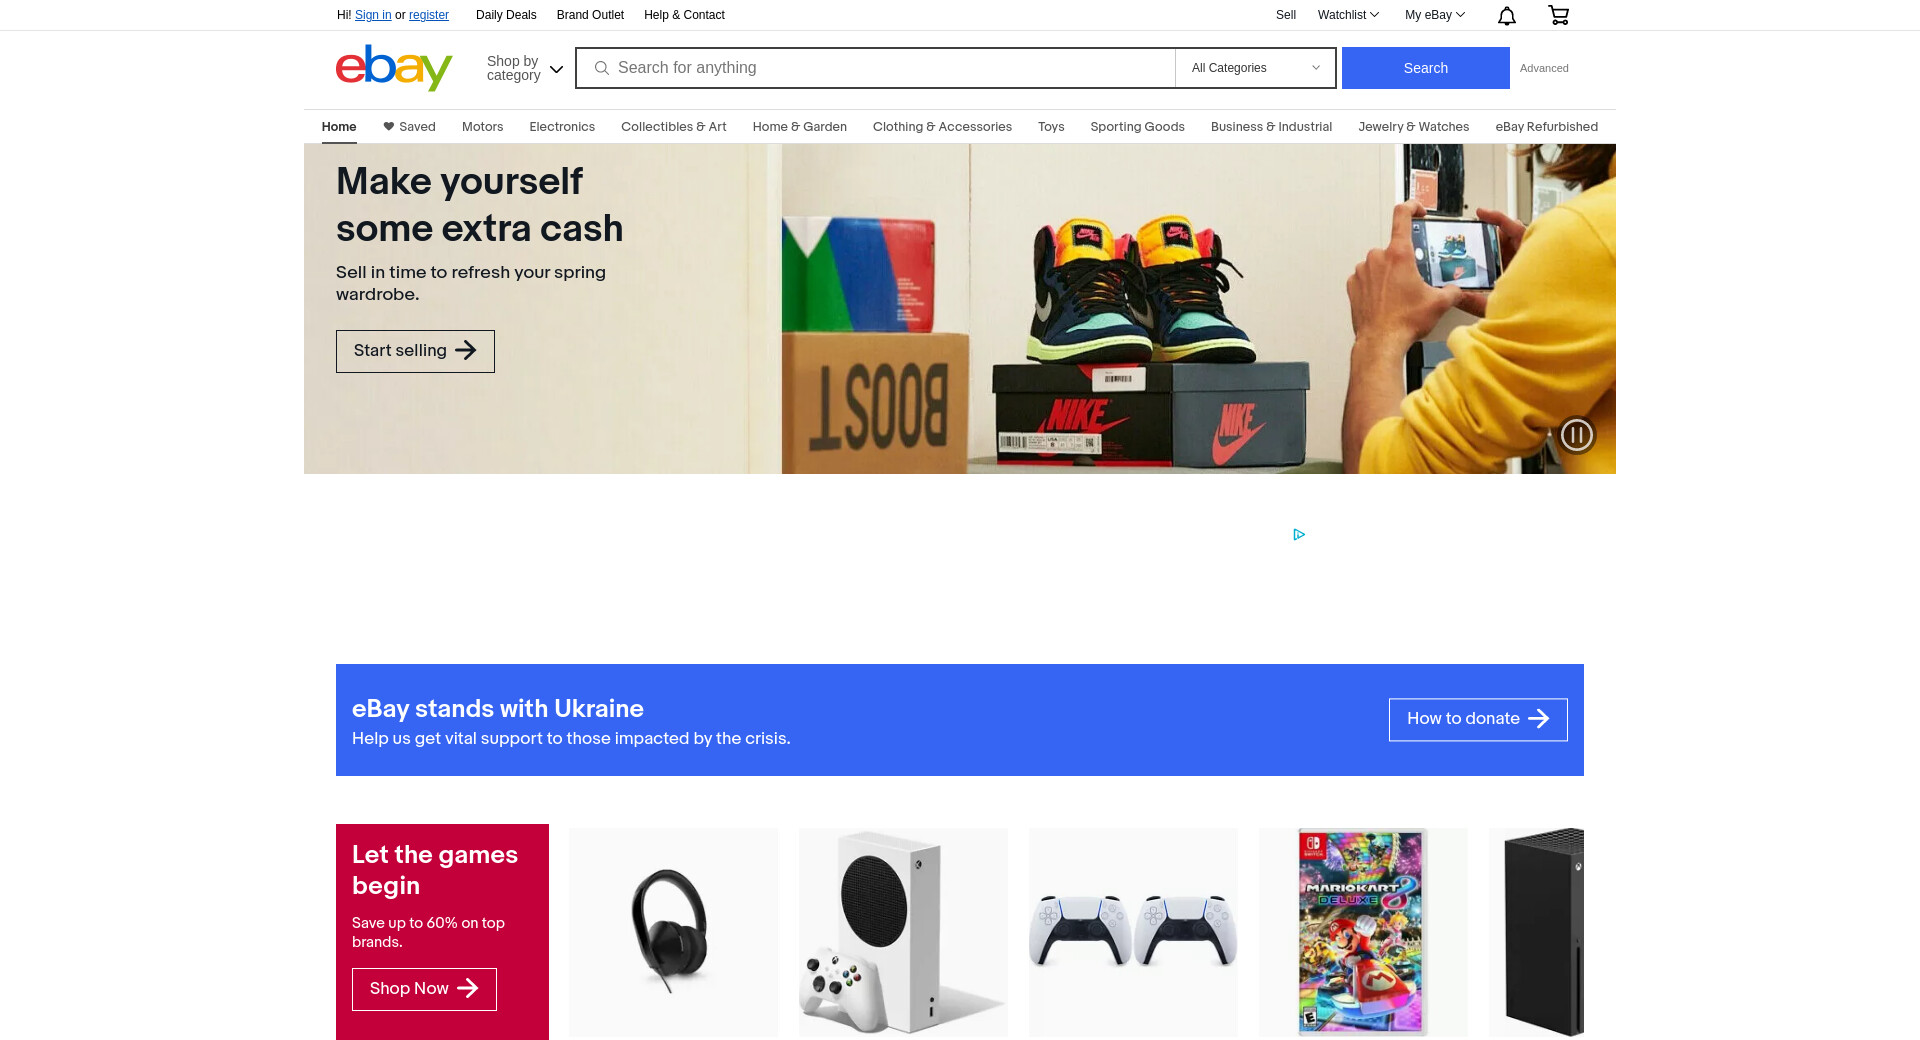Viewport: 1920px width, 1040px height.
Task: Open the Motors category tab
Action: pos(482,127)
